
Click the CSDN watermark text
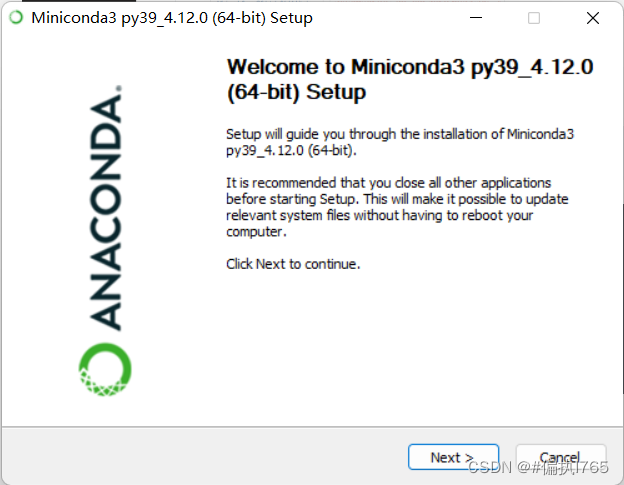coord(538,467)
